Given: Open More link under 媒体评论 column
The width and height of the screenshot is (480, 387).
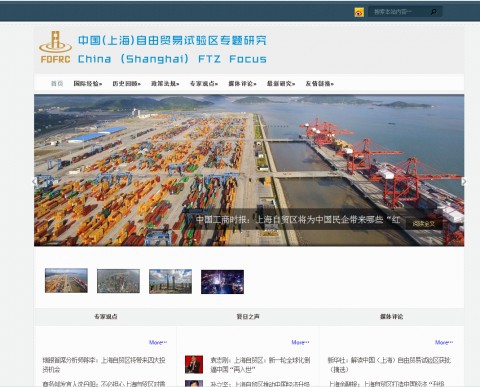Looking at the screenshot, I should coord(444,342).
